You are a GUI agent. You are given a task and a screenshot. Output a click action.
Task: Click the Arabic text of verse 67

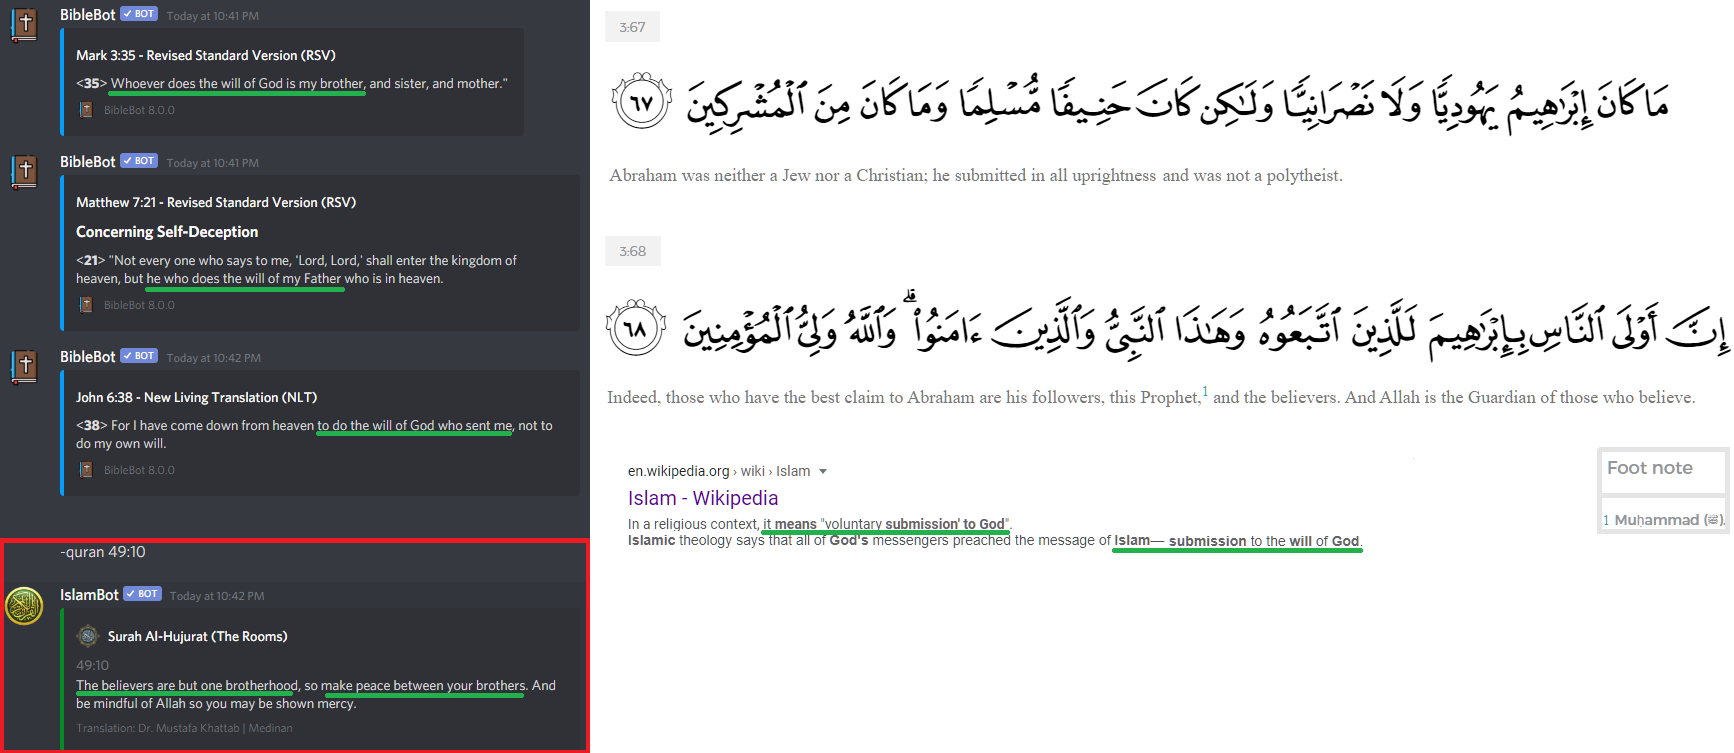click(x=1177, y=104)
